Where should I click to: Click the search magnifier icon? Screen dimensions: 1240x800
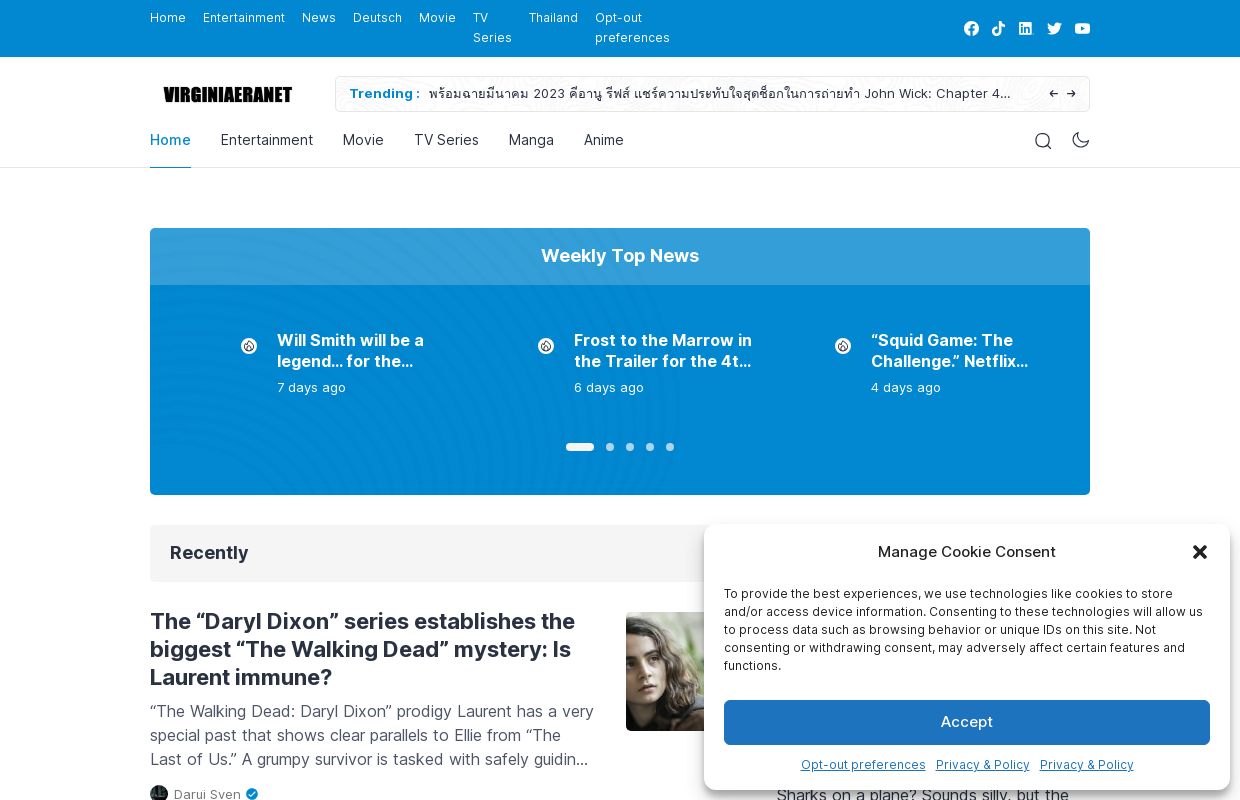(1043, 140)
